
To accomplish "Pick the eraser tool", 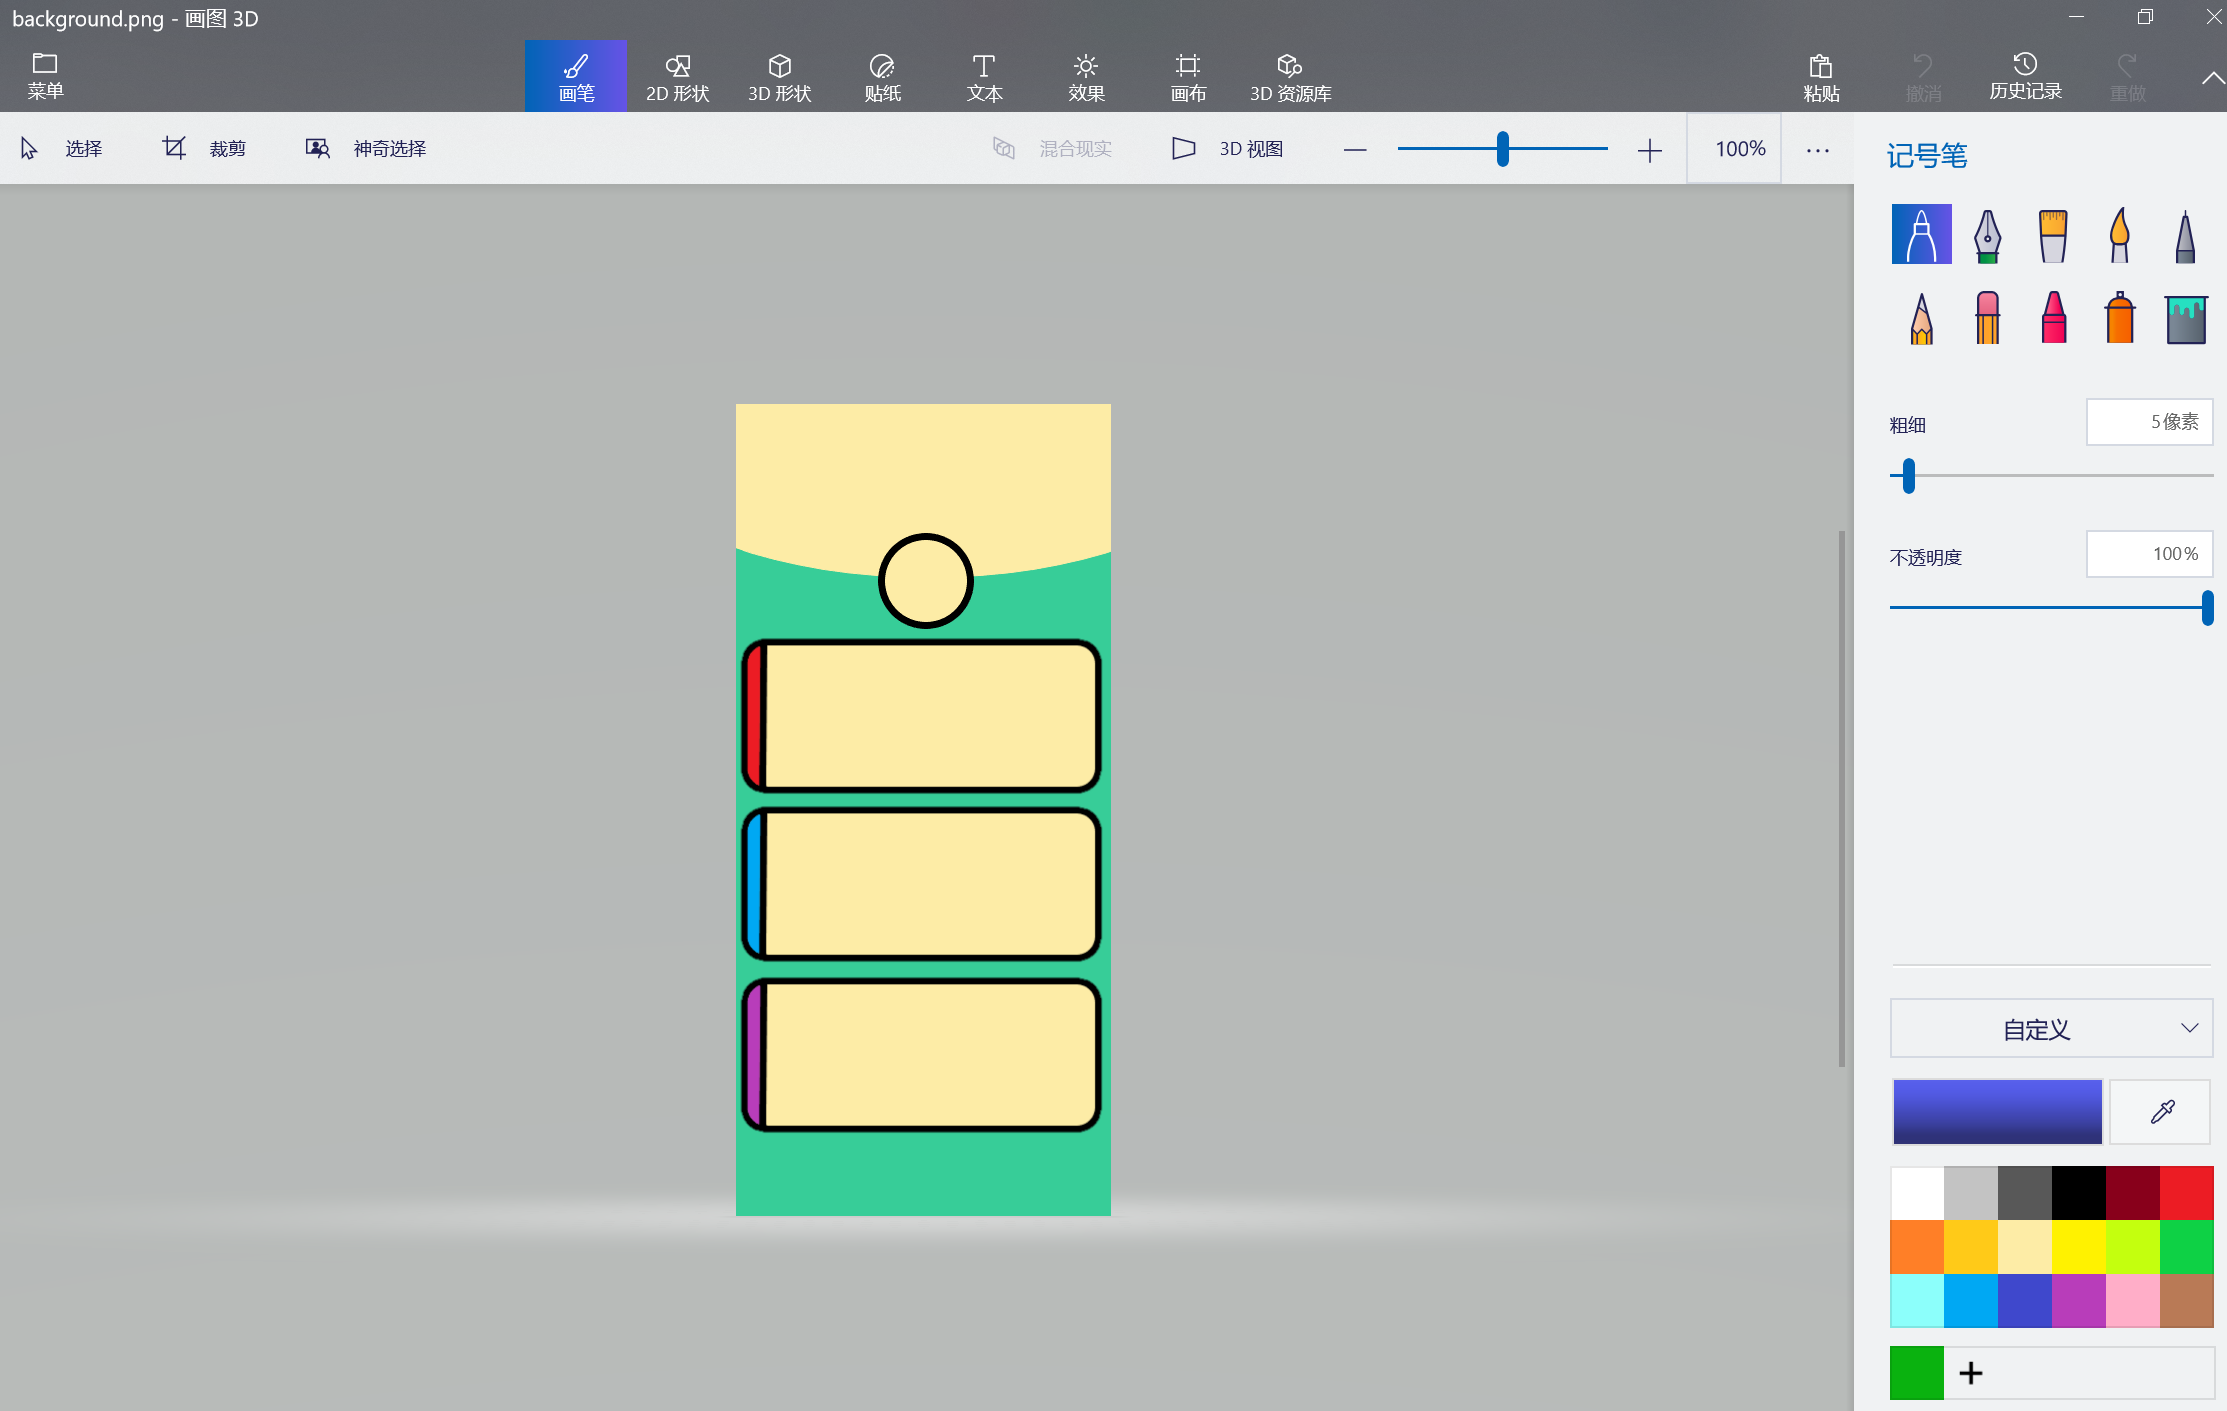I will coord(1987,319).
